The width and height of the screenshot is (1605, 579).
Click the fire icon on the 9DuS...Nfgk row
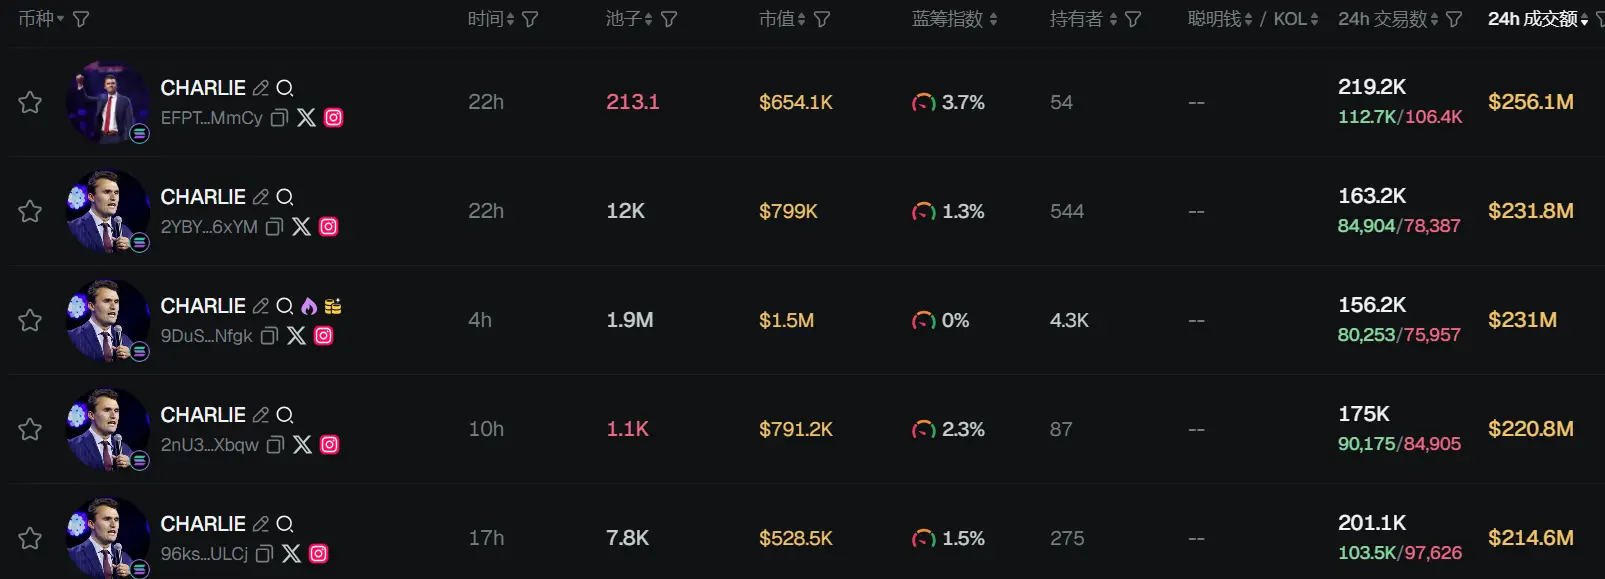309,306
